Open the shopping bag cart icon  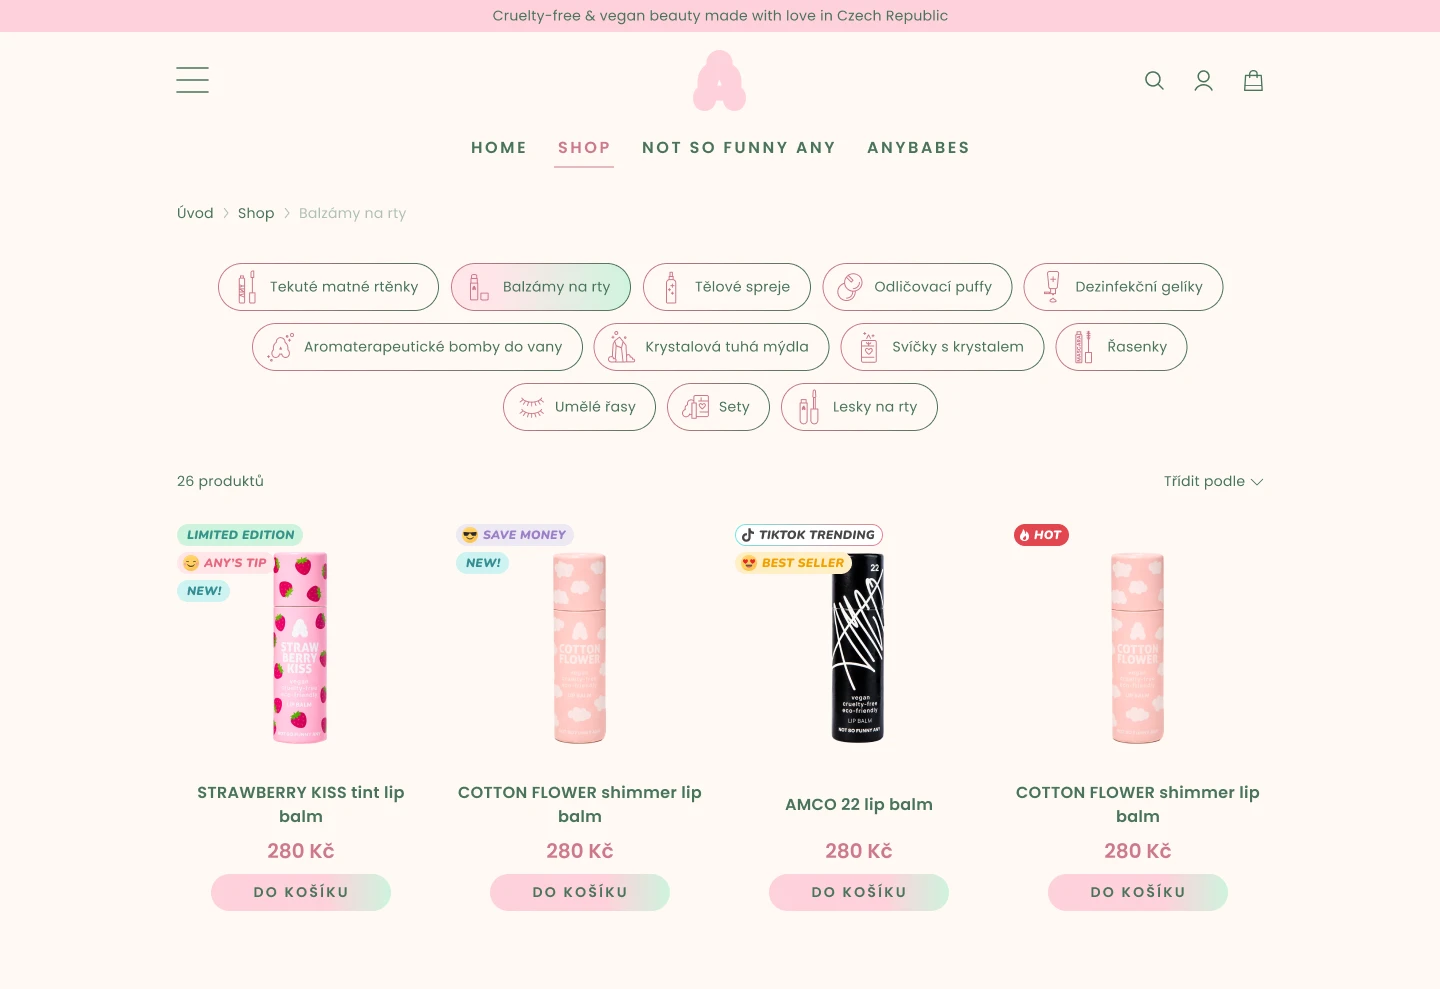[x=1253, y=81]
